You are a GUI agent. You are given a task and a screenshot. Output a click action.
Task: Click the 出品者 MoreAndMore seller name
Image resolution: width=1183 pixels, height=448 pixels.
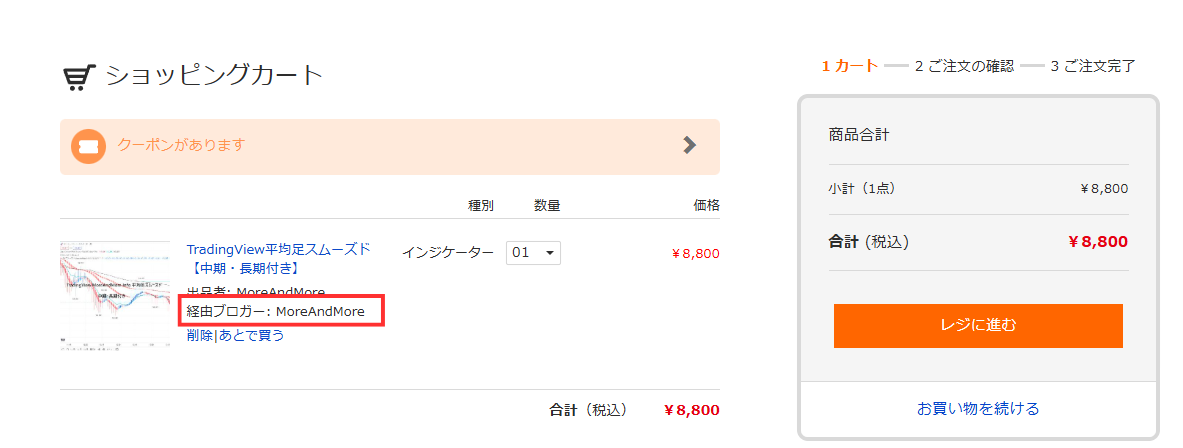click(280, 292)
